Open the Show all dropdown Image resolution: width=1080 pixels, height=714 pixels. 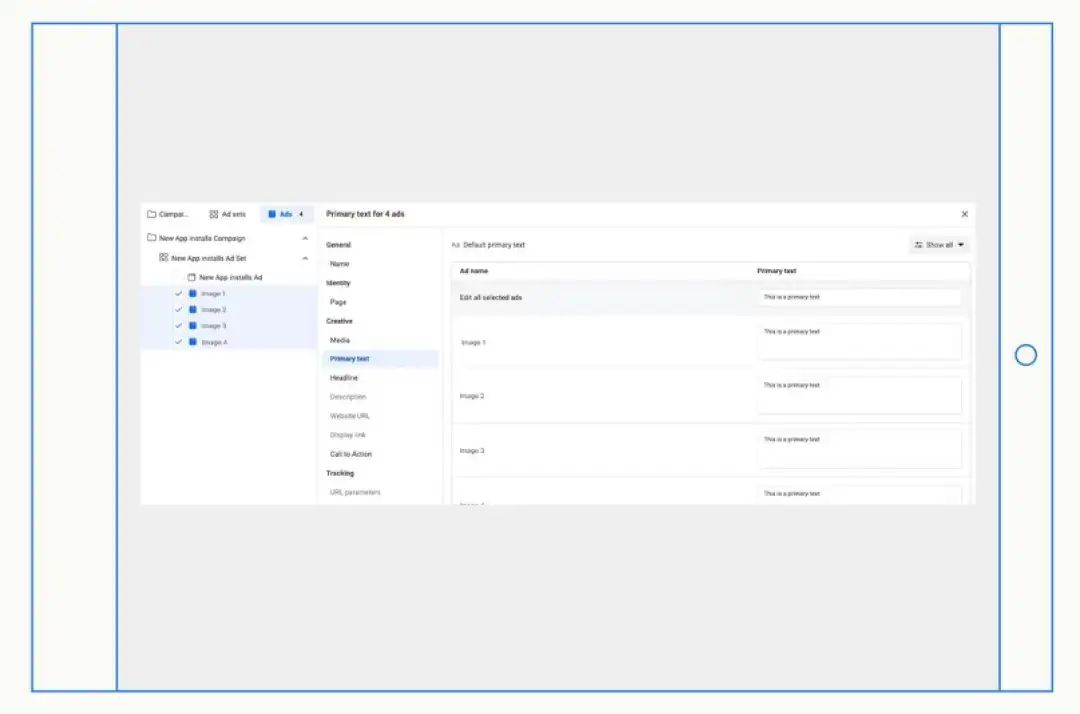coord(939,244)
